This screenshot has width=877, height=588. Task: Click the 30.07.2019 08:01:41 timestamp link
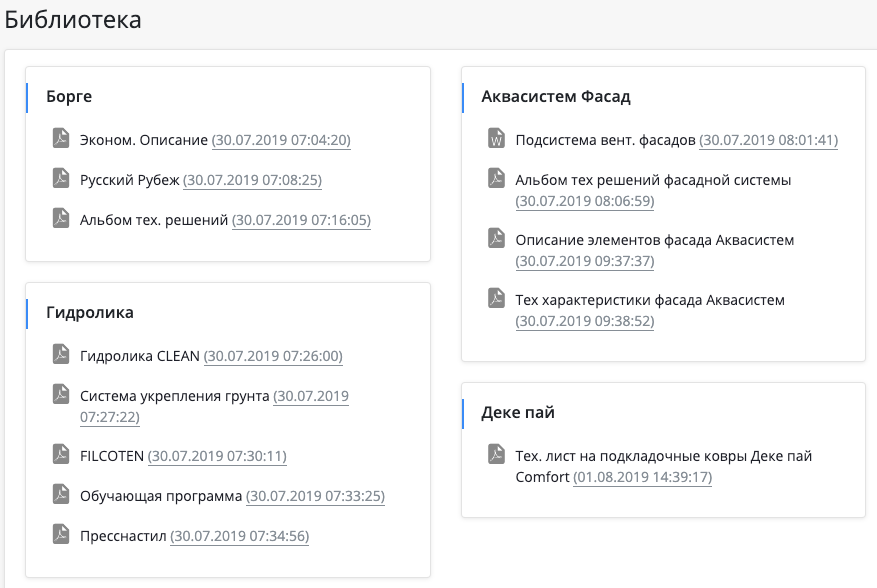[x=768, y=140]
